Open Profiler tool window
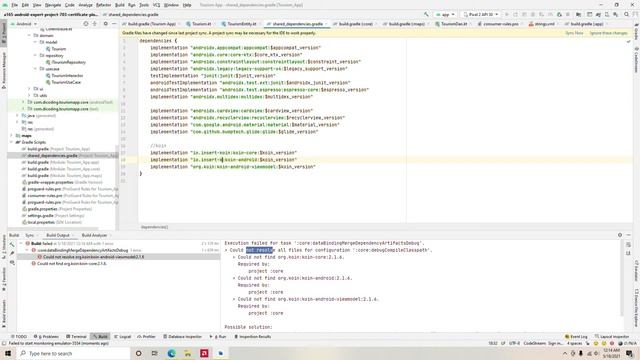640x360 pixels. click(147, 337)
